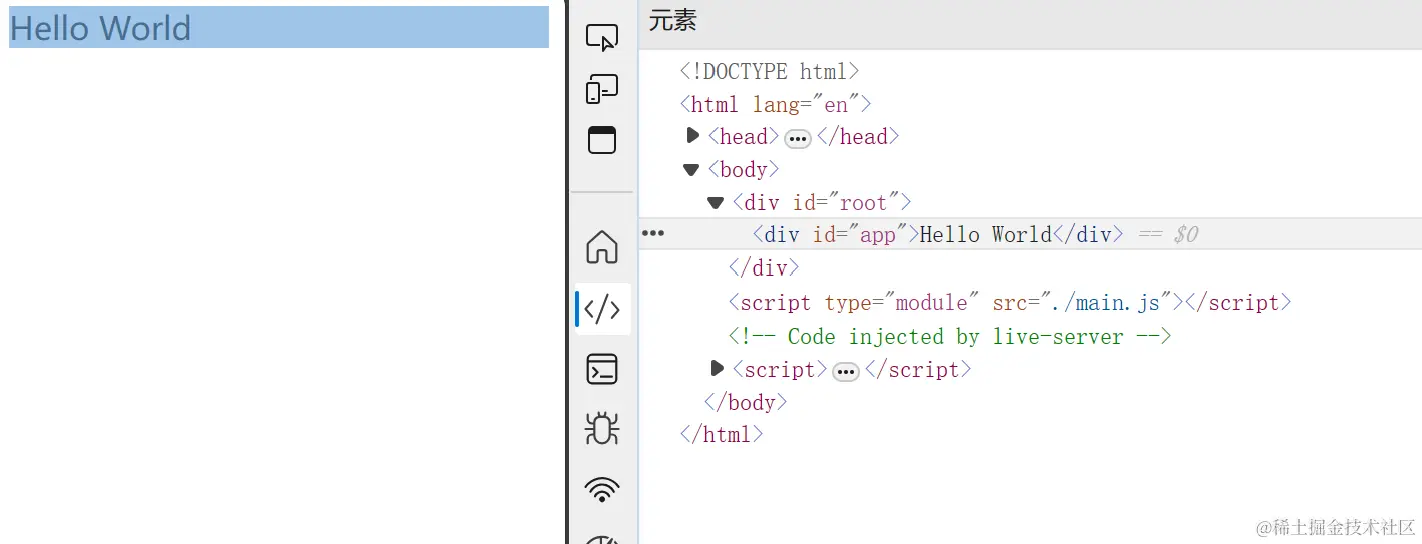Collapse the body element
The image size is (1422, 544).
(x=691, y=169)
